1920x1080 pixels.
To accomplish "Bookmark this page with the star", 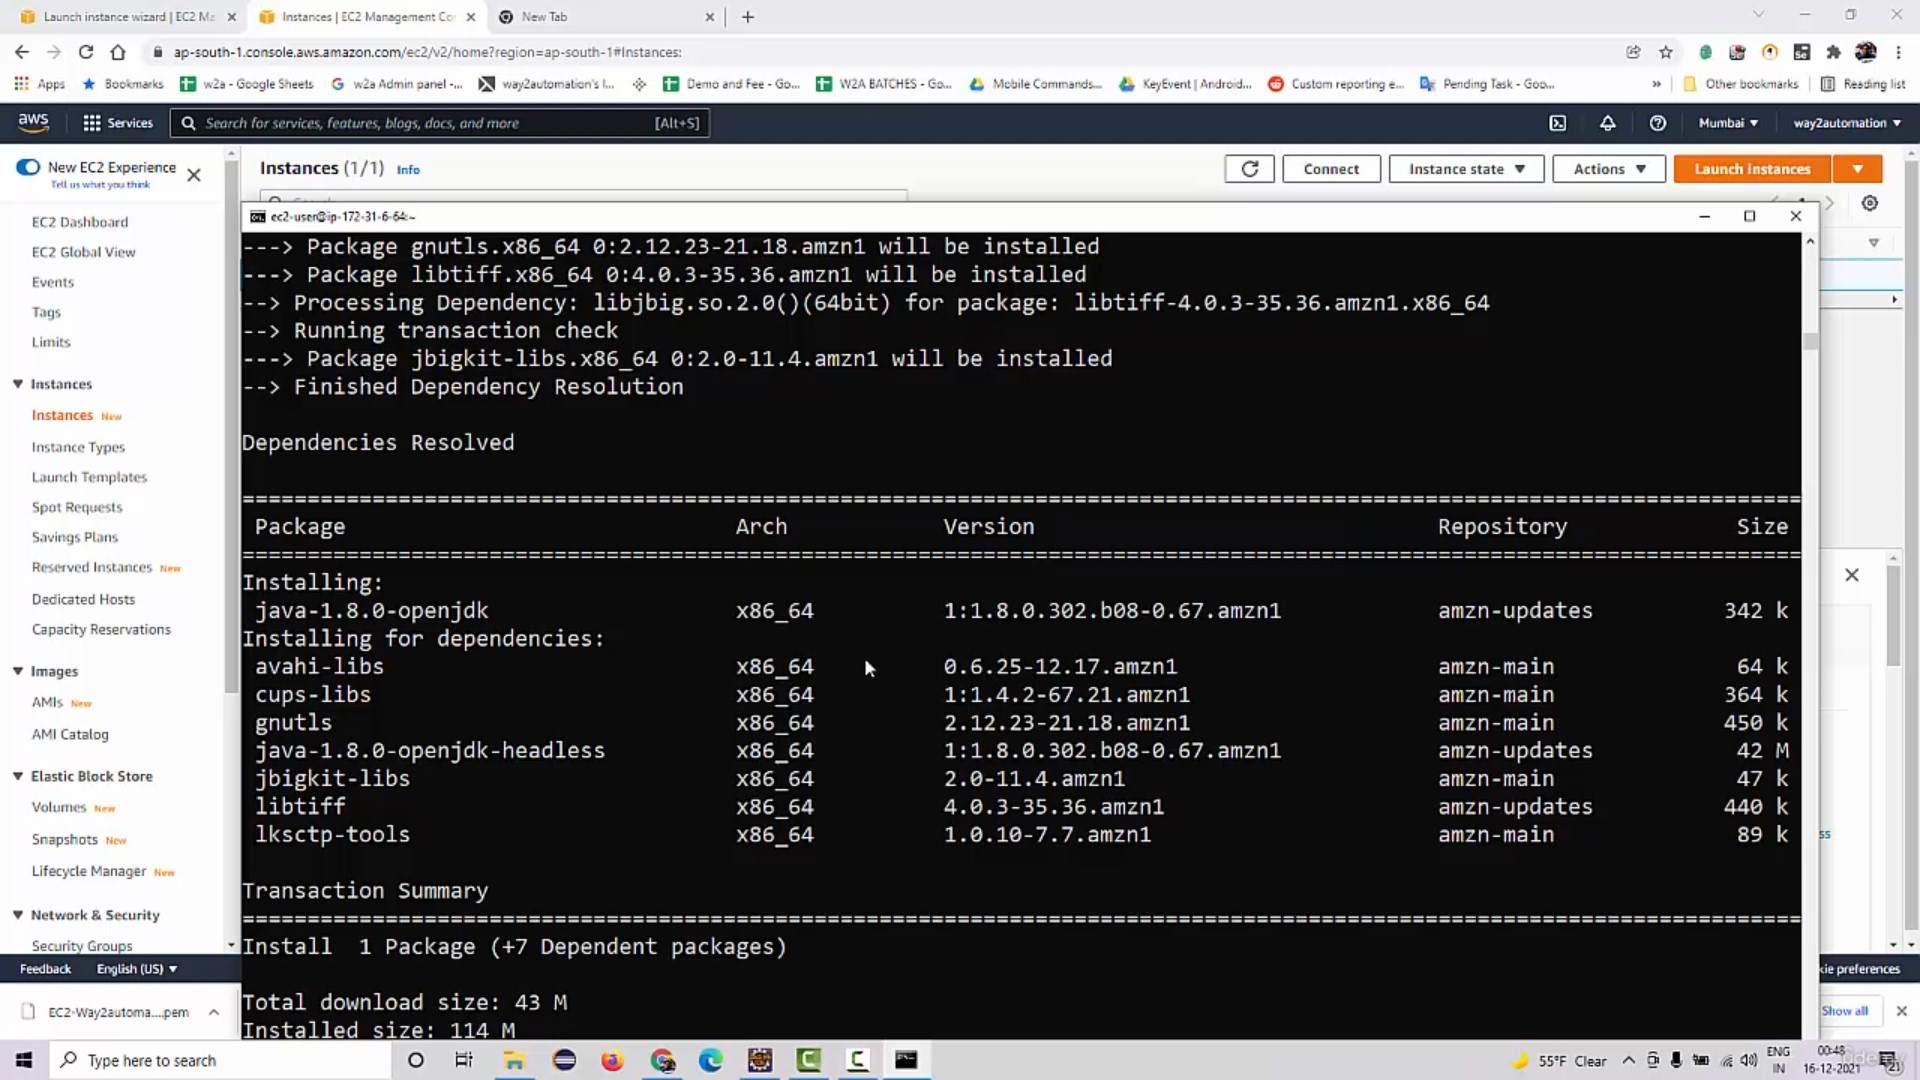I will 1665,52.
